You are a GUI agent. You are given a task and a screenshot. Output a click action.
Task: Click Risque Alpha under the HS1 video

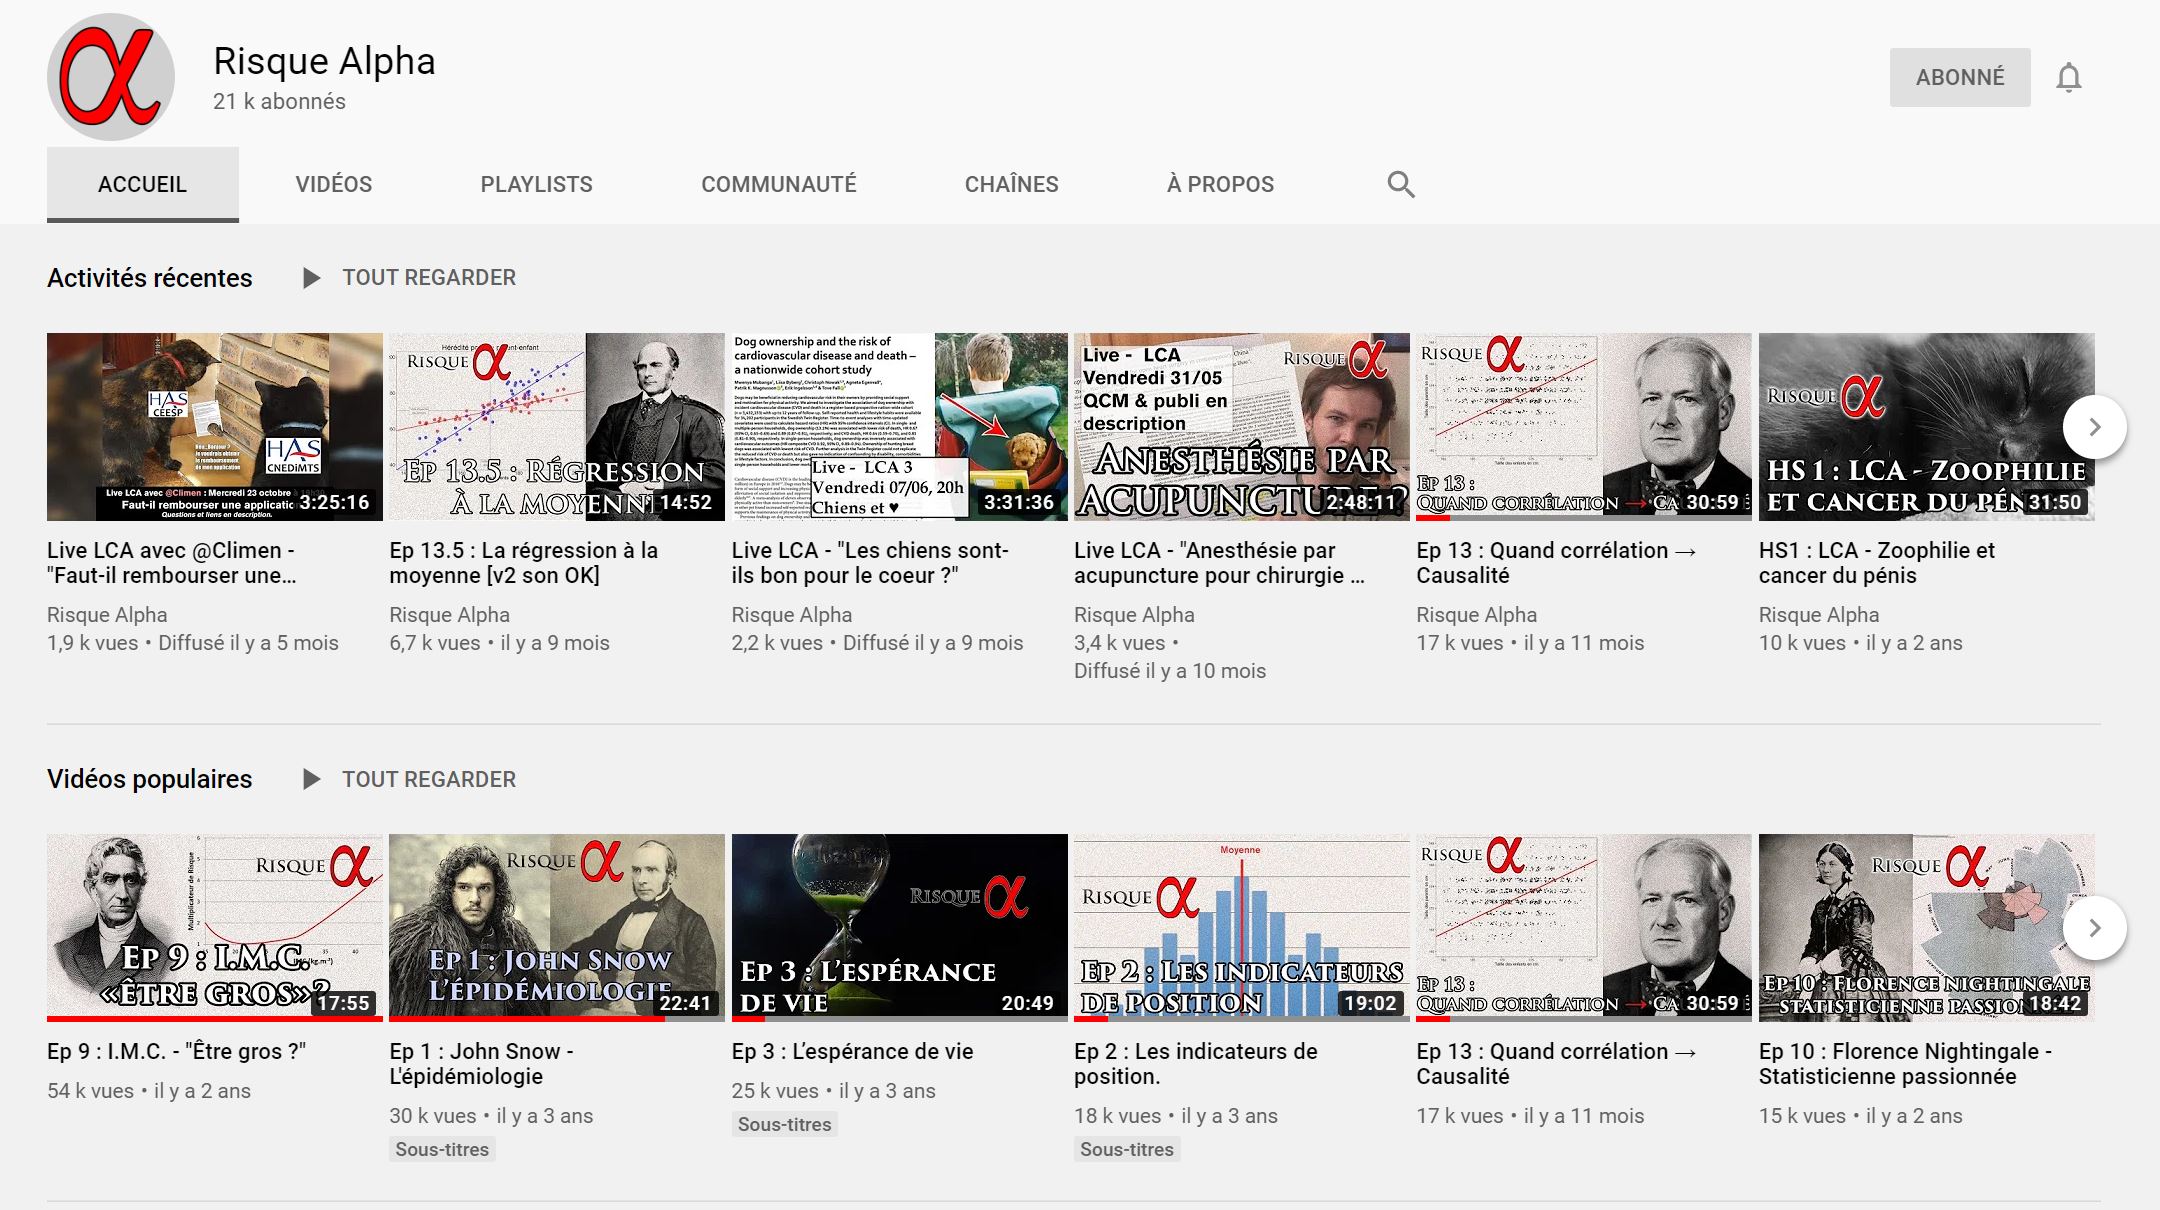point(1819,615)
